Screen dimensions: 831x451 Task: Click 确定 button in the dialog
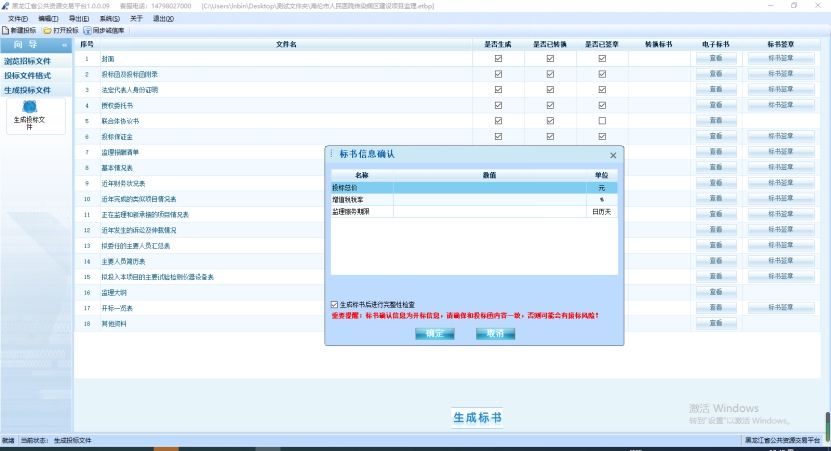click(x=434, y=333)
